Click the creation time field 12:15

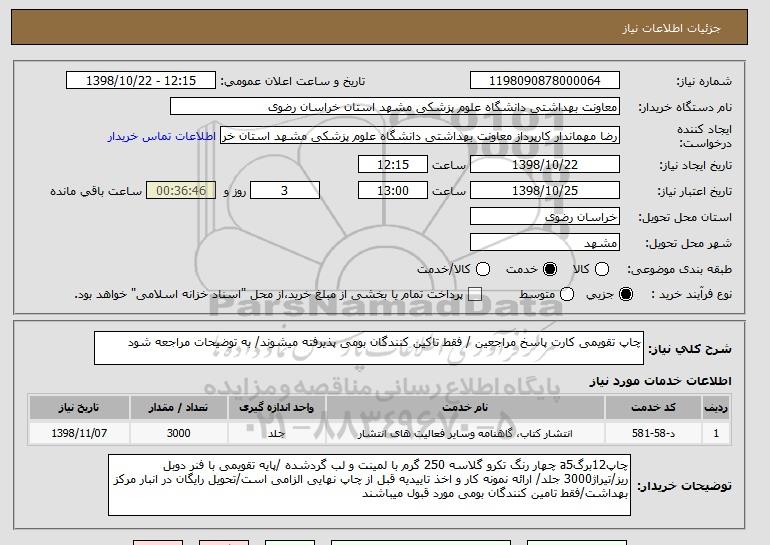click(393, 164)
